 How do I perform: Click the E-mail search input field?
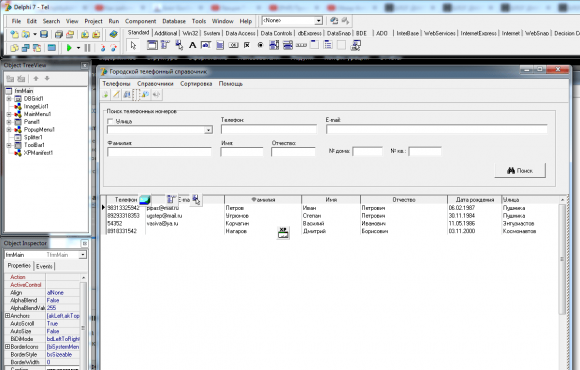click(x=436, y=129)
